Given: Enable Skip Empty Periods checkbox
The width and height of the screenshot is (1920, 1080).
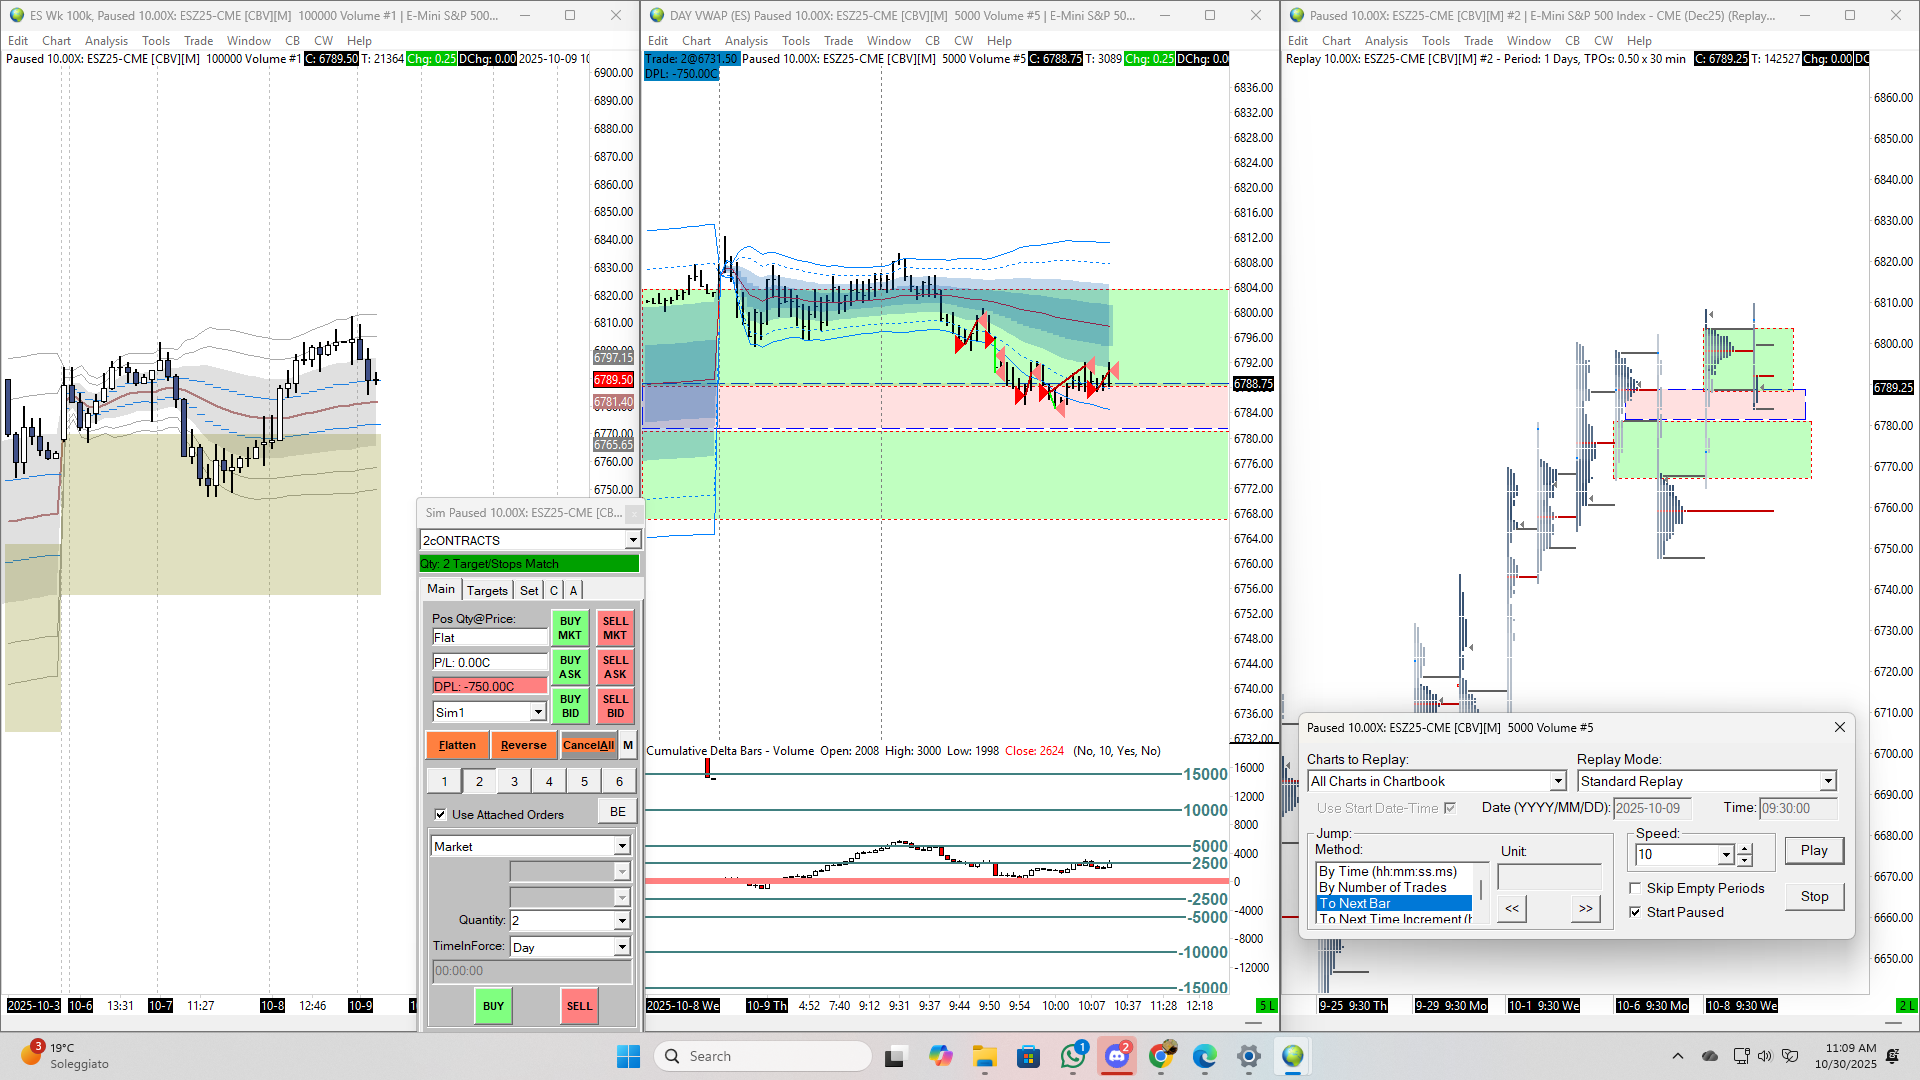Looking at the screenshot, I should [x=1636, y=888].
